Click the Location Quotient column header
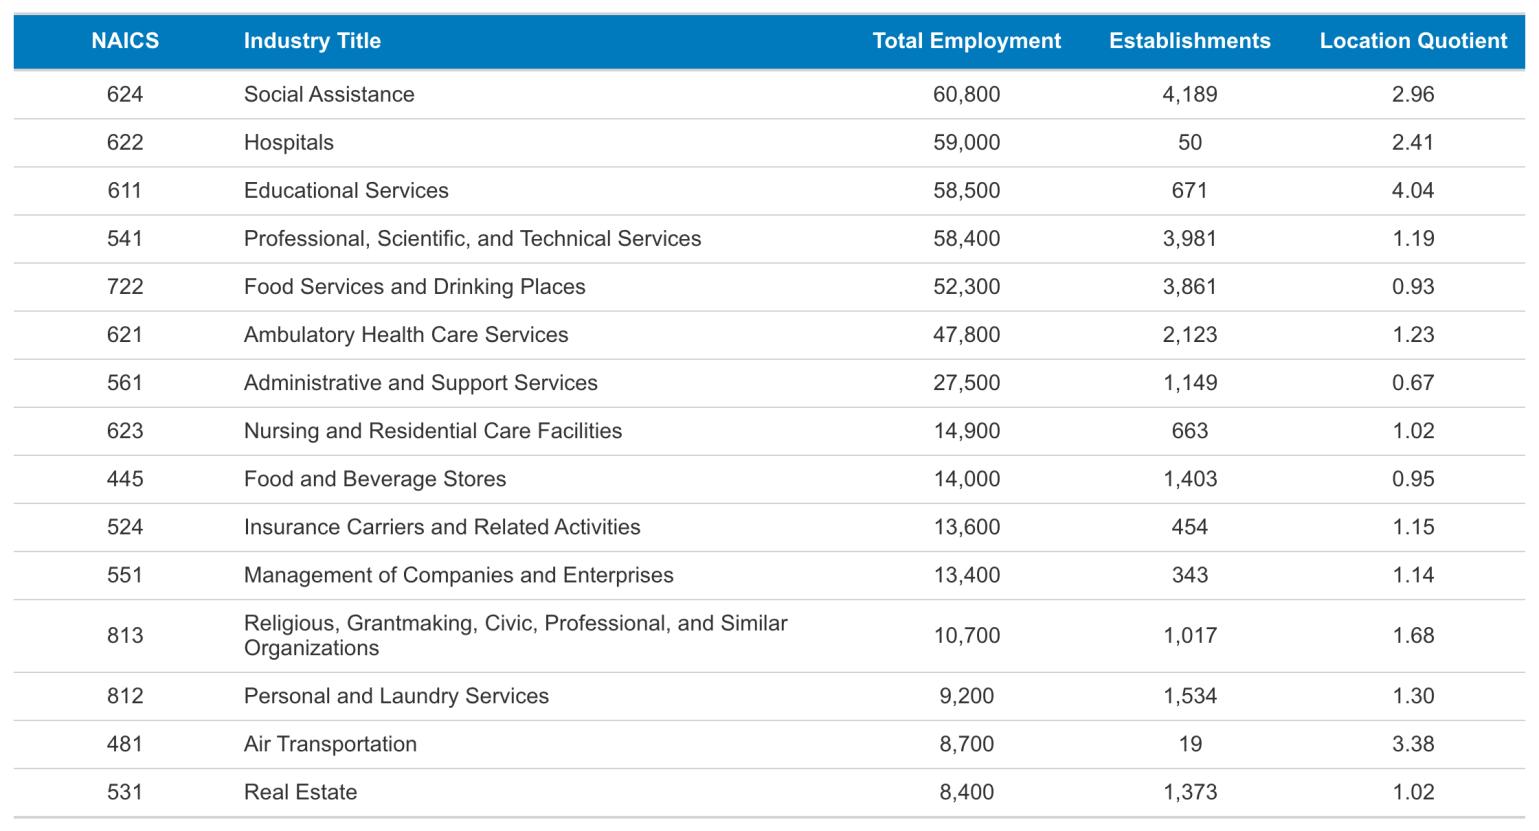The height and width of the screenshot is (831, 1539). (x=1412, y=41)
